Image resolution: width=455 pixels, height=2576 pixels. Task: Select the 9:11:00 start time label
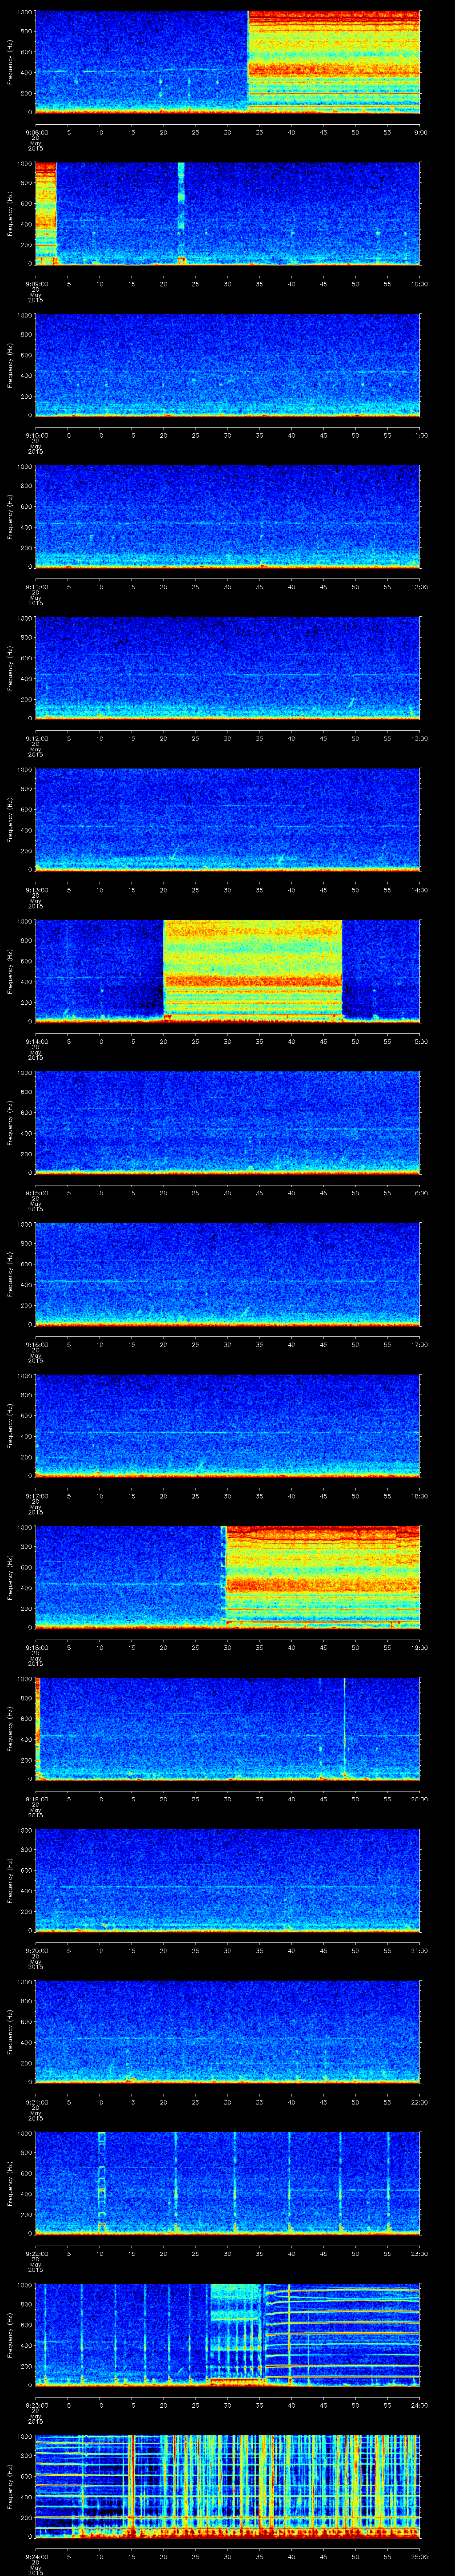[36, 587]
